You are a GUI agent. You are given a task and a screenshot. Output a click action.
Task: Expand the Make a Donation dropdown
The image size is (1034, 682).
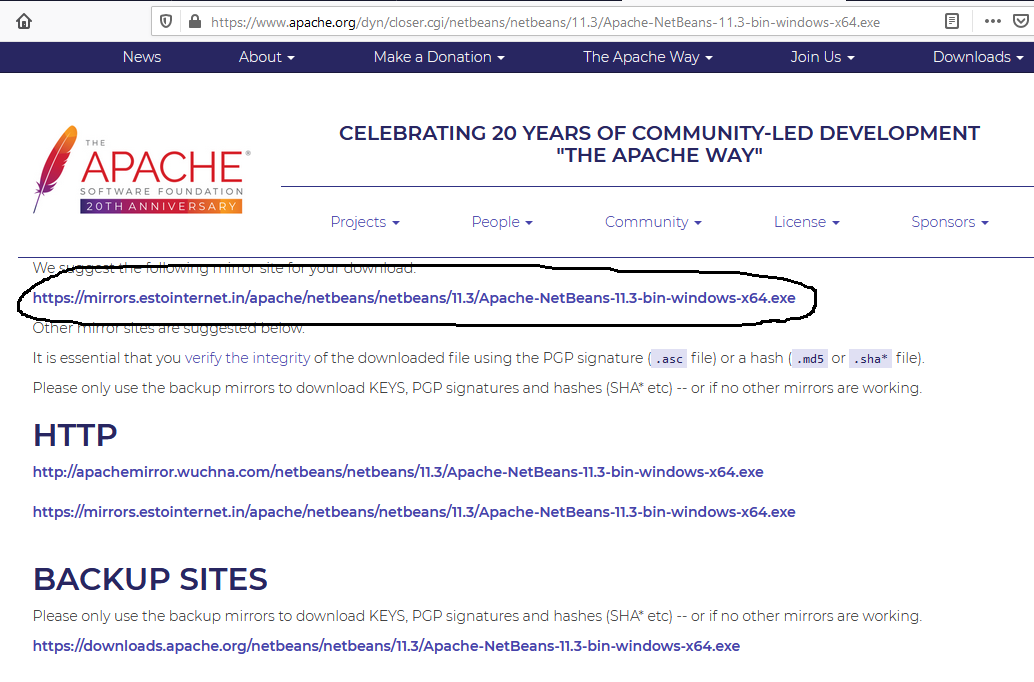tap(439, 57)
